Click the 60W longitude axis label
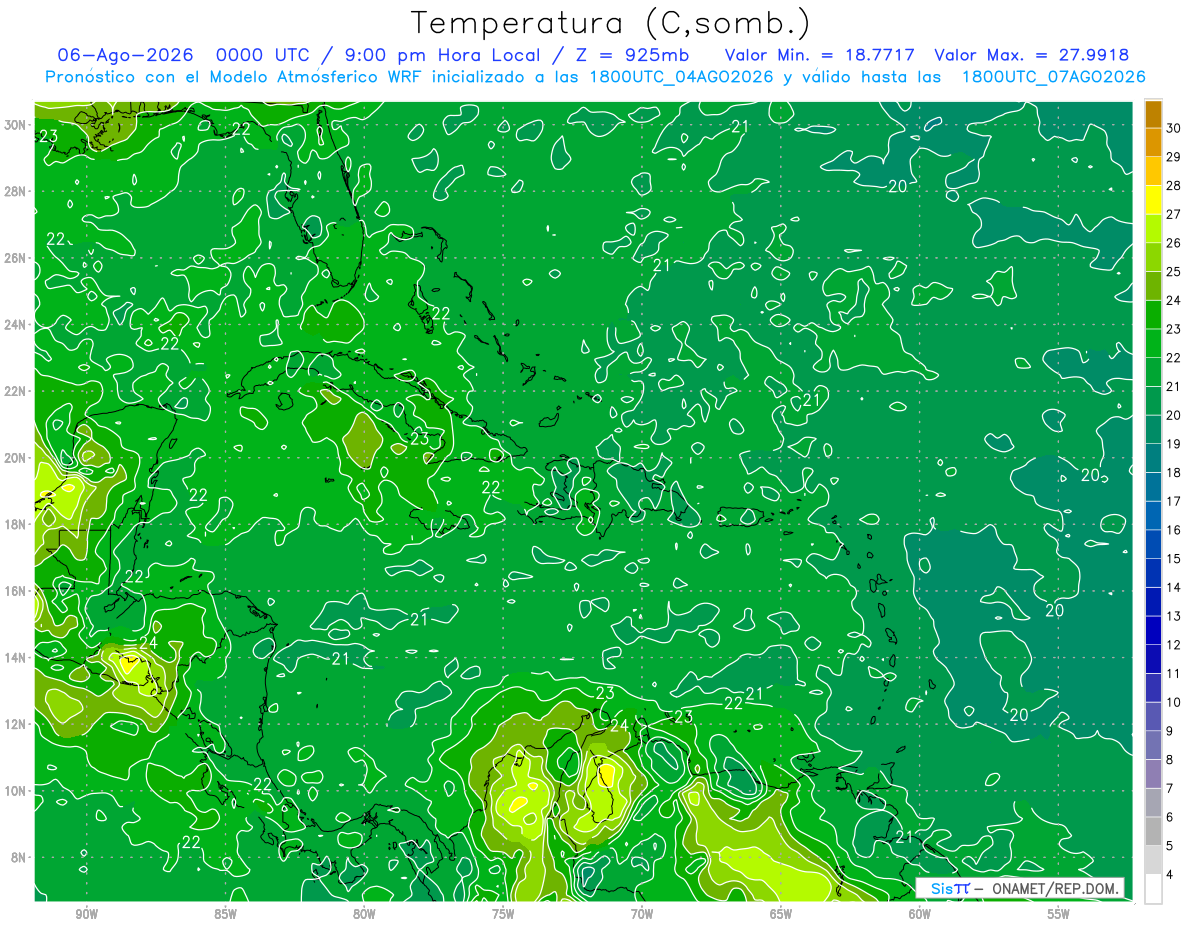Image resolution: width=1200 pixels, height=927 pixels. pyautogui.click(x=920, y=914)
